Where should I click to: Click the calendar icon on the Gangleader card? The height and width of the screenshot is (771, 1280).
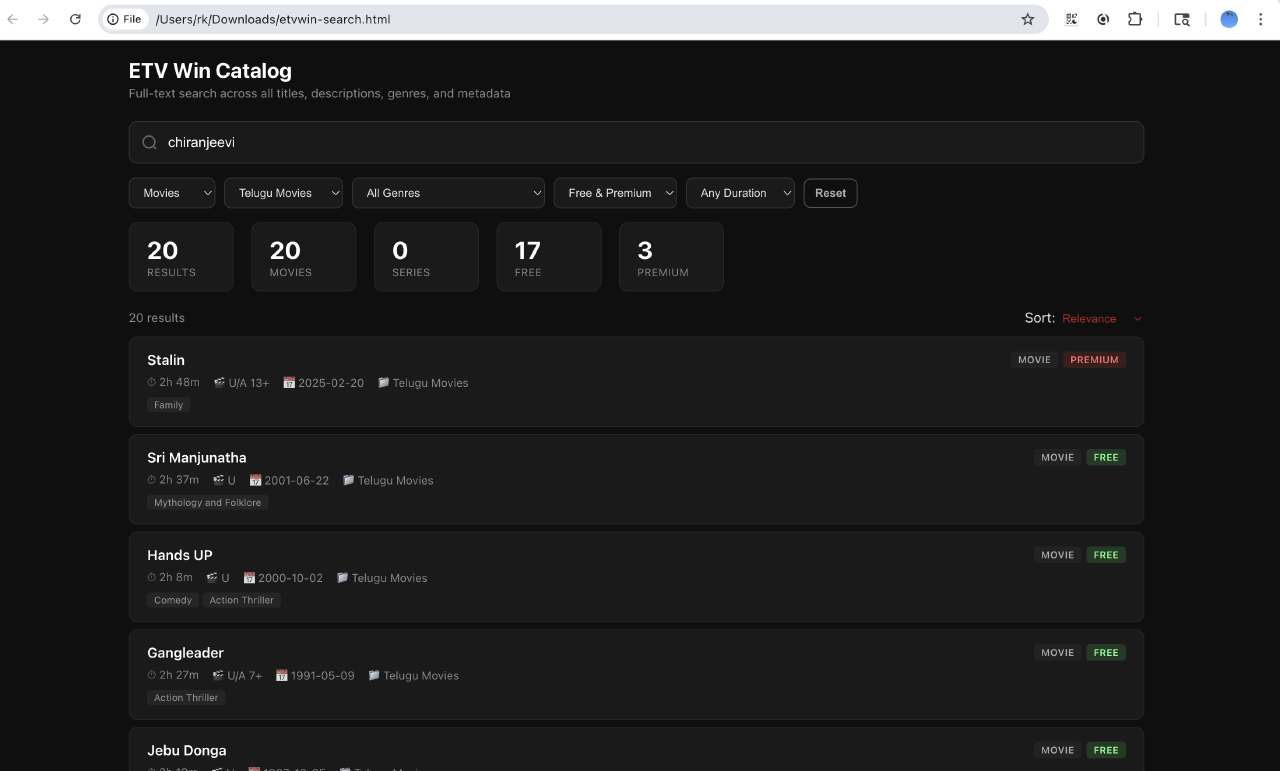tap(281, 675)
